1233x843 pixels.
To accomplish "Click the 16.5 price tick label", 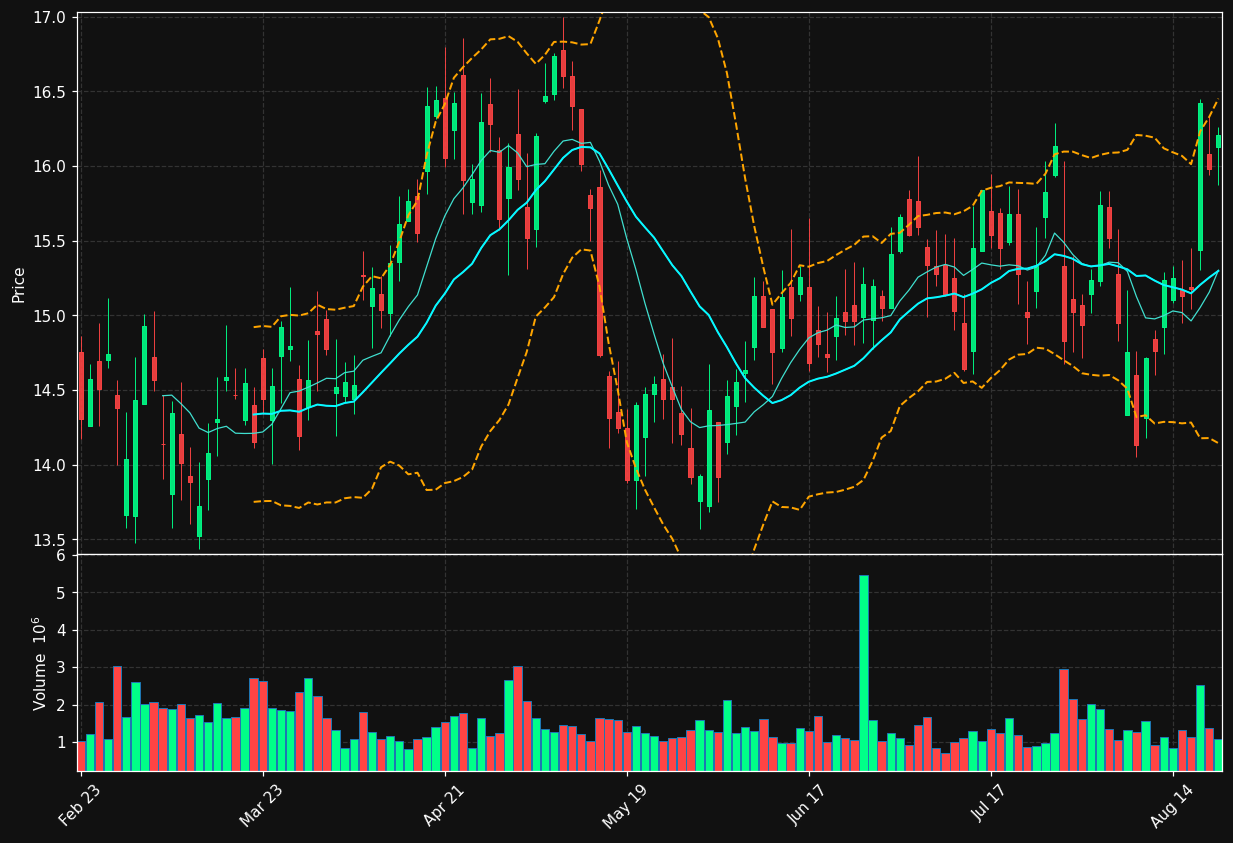I will pos(51,92).
